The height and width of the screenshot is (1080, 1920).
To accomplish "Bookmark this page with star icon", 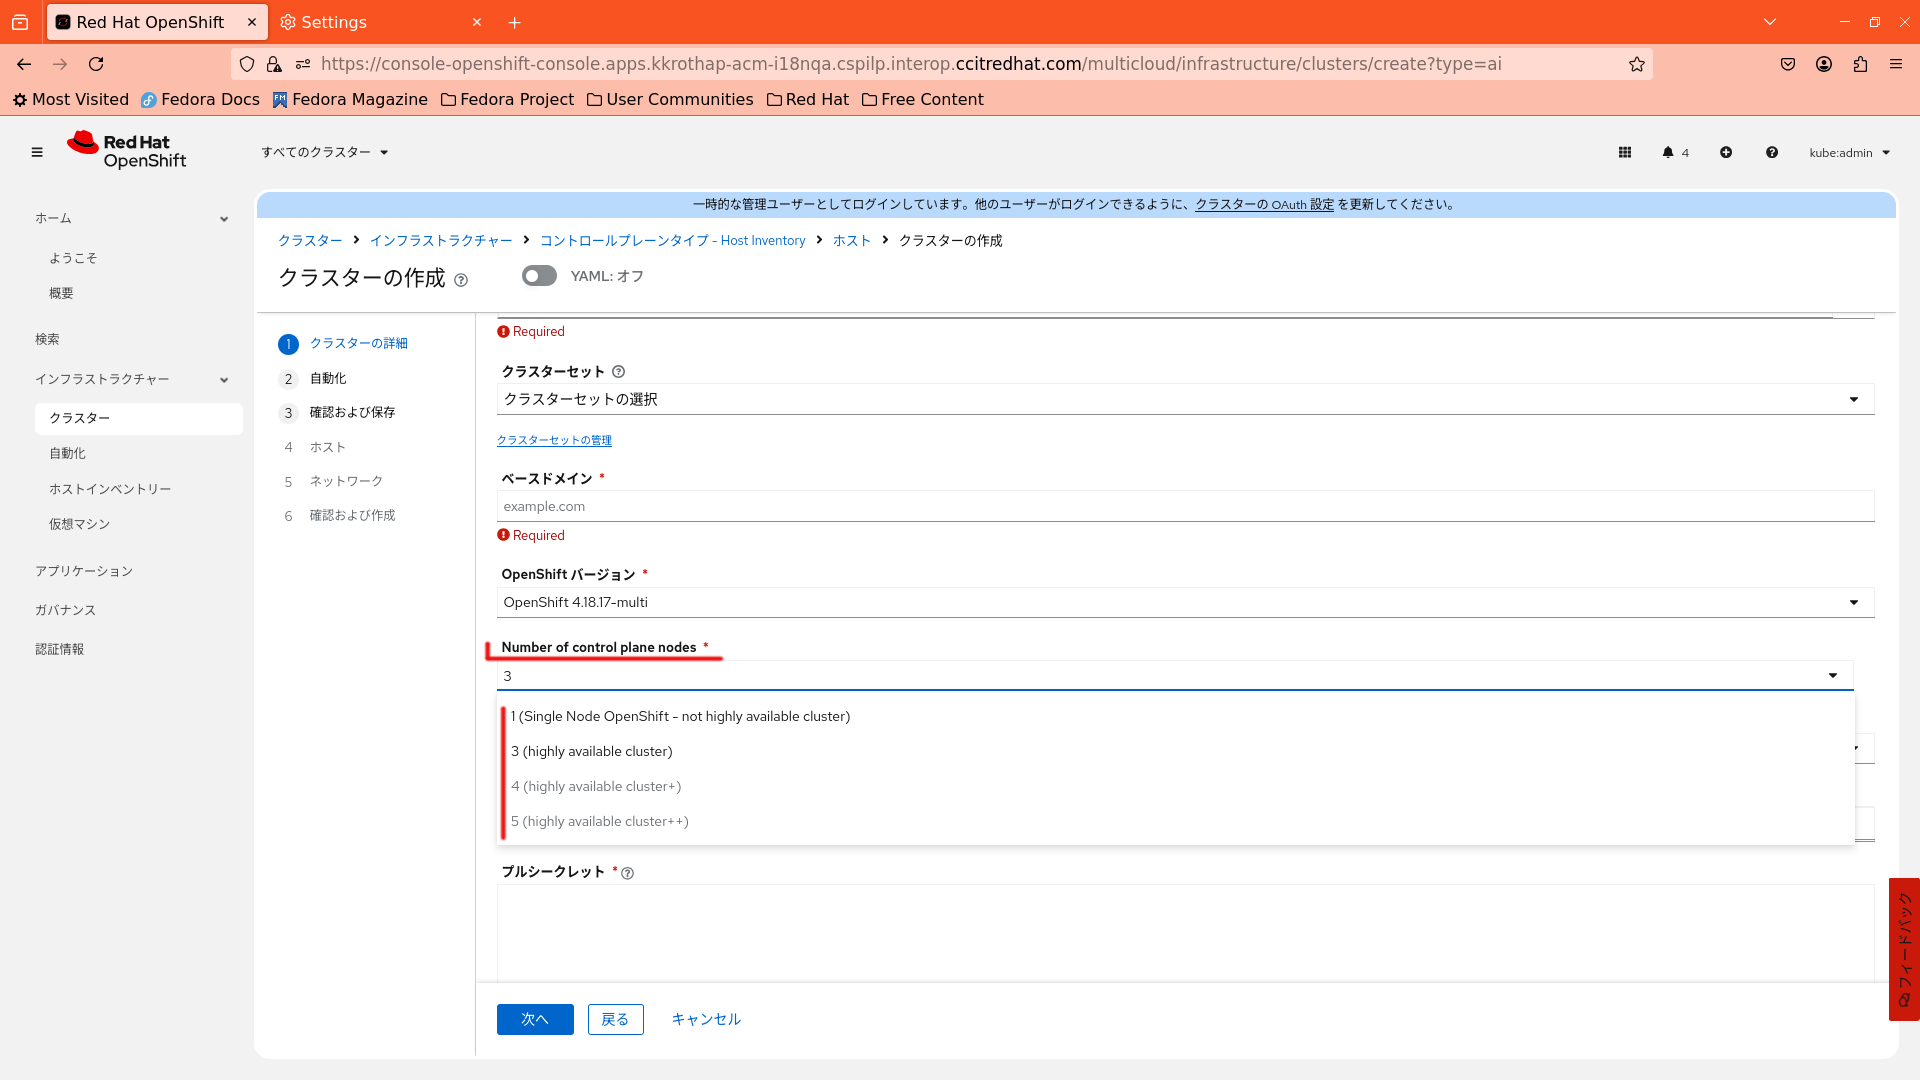I will [1637, 64].
